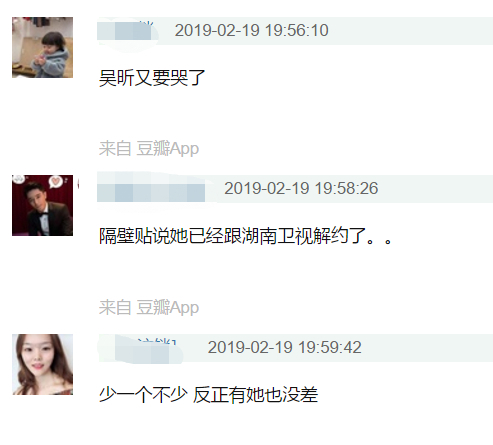Click empty header bar right of 19:59:42
This screenshot has height=445, width=493.
tap(427, 348)
